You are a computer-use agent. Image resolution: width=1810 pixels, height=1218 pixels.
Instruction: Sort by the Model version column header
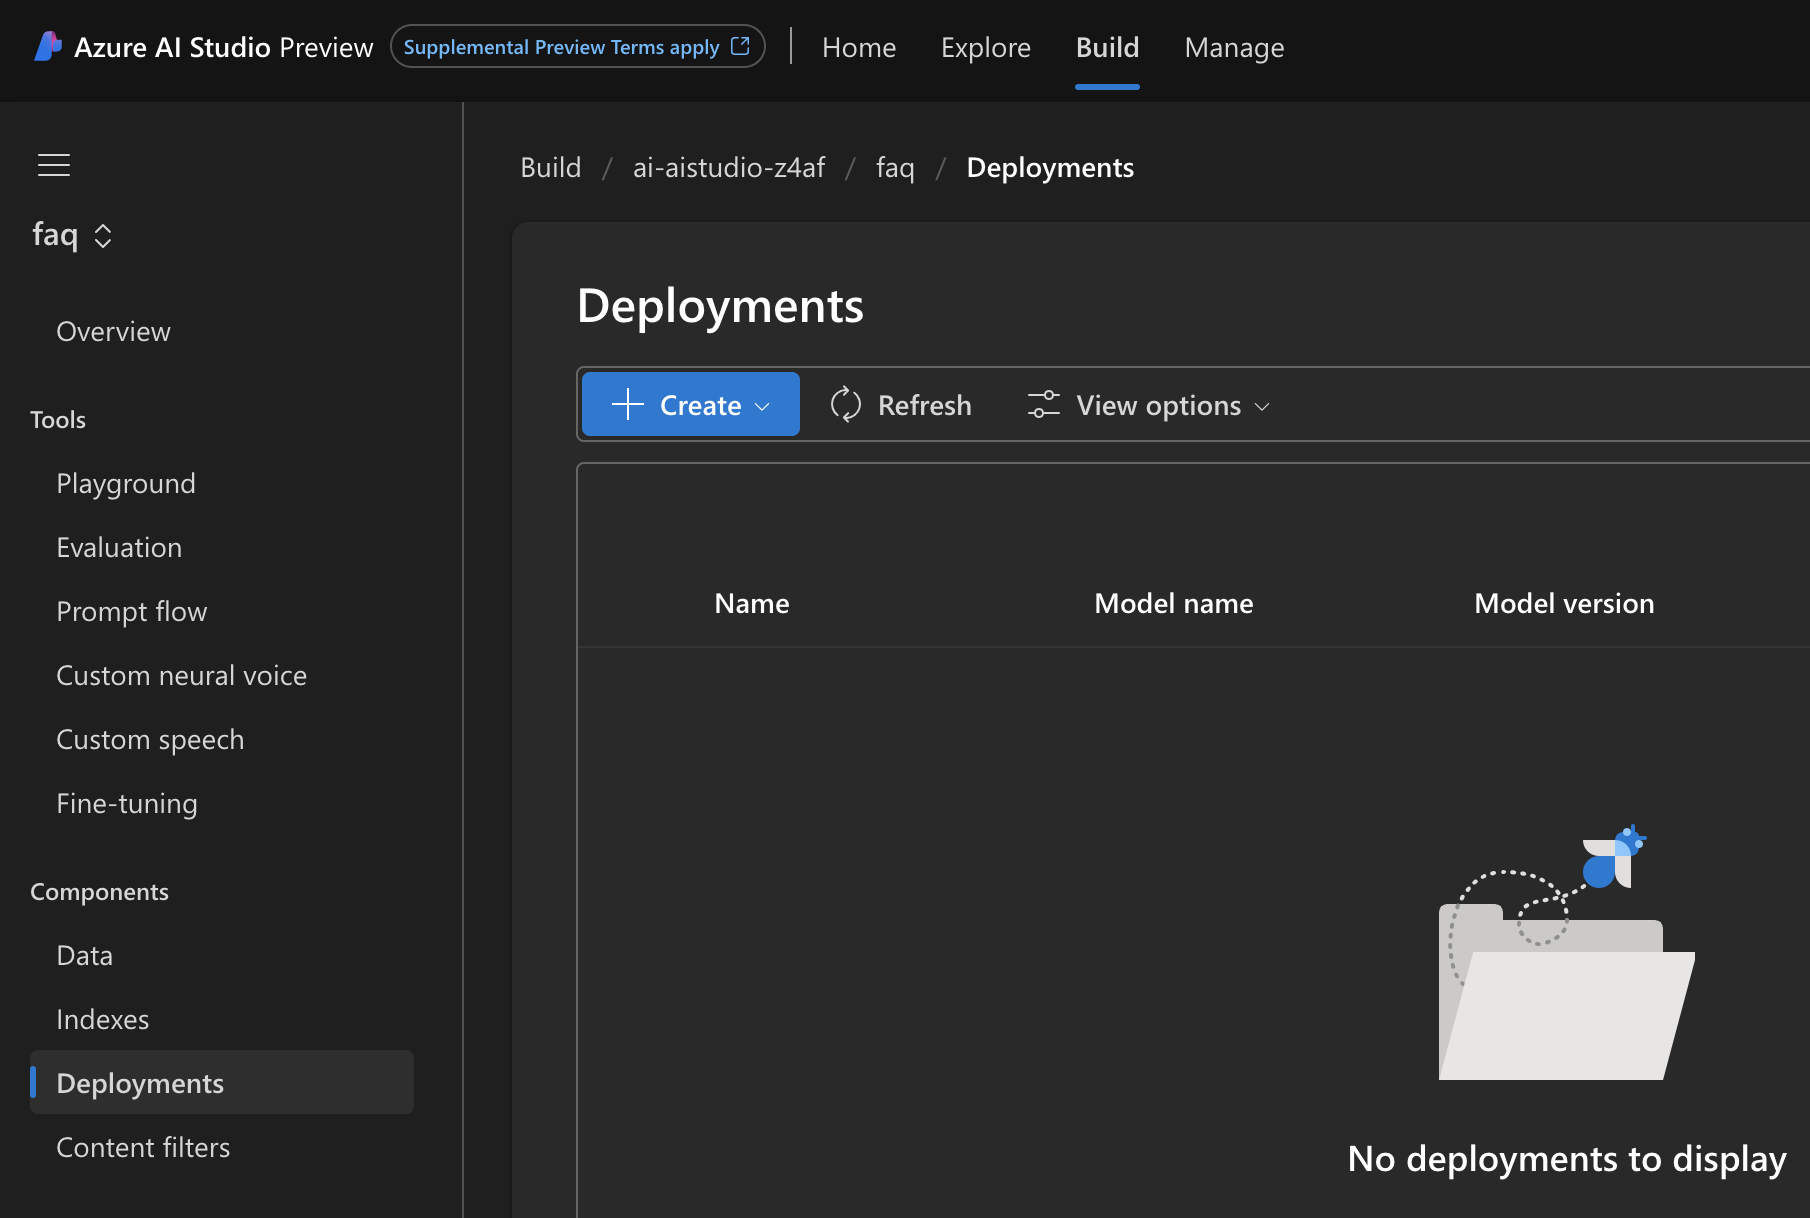tap(1564, 603)
